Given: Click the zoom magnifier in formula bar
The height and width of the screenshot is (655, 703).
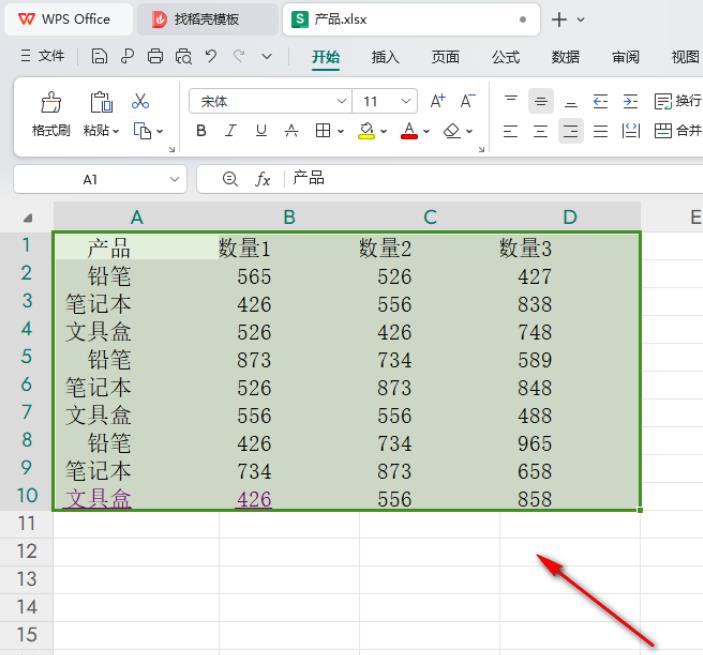Looking at the screenshot, I should click(x=230, y=179).
